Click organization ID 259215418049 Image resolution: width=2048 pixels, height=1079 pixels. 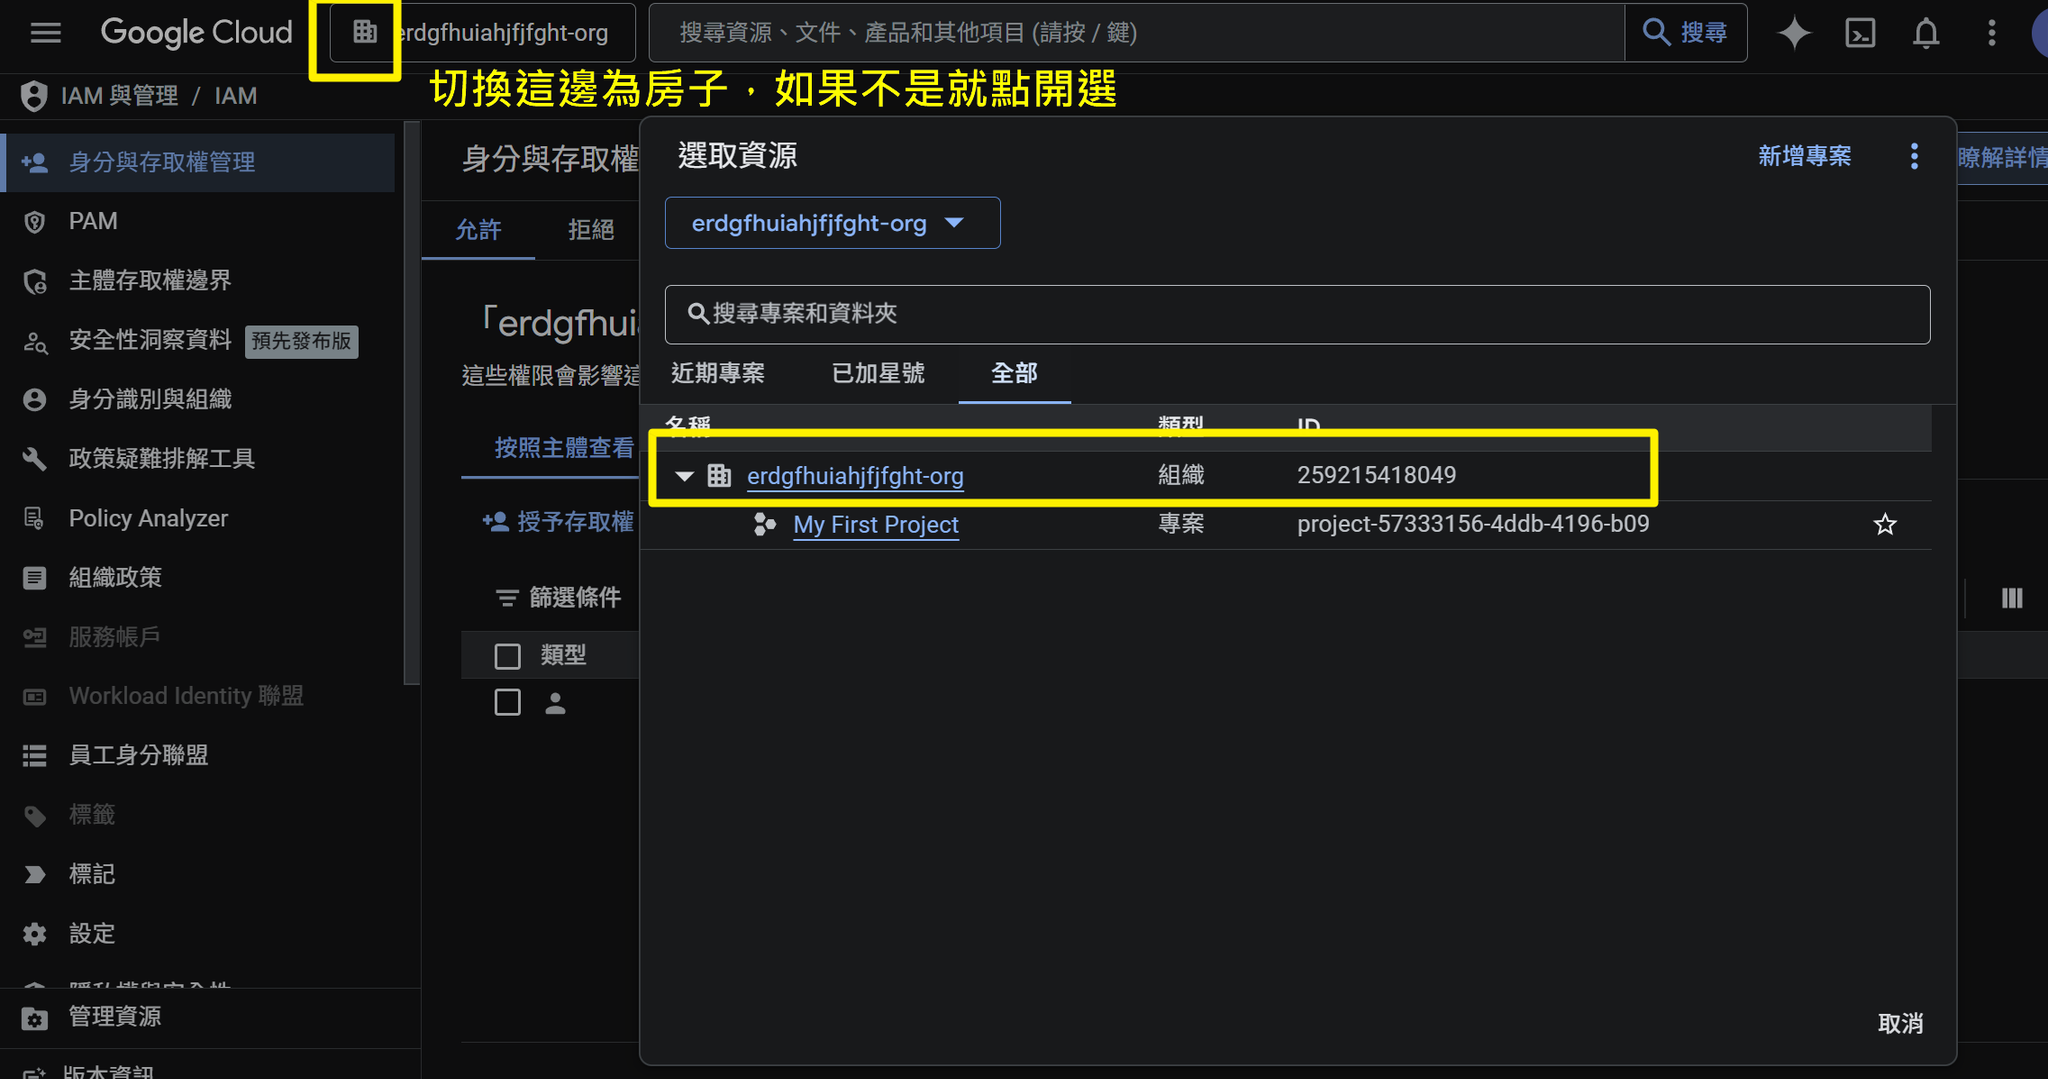coord(1376,475)
